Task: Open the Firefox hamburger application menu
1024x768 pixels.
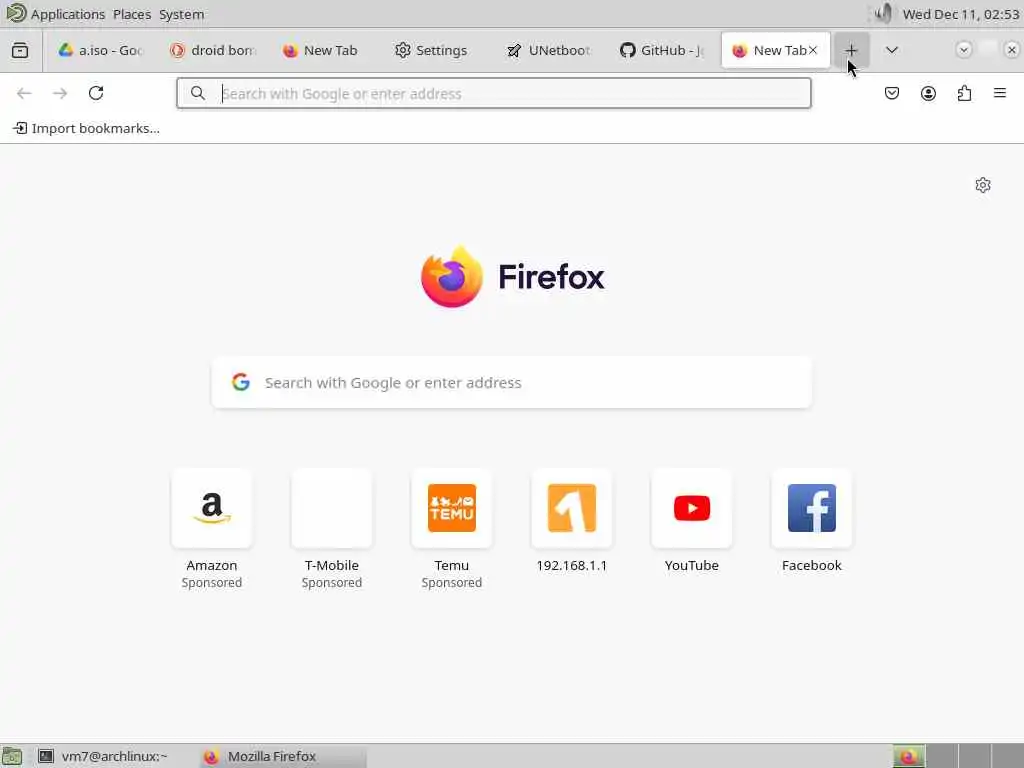Action: (1000, 93)
